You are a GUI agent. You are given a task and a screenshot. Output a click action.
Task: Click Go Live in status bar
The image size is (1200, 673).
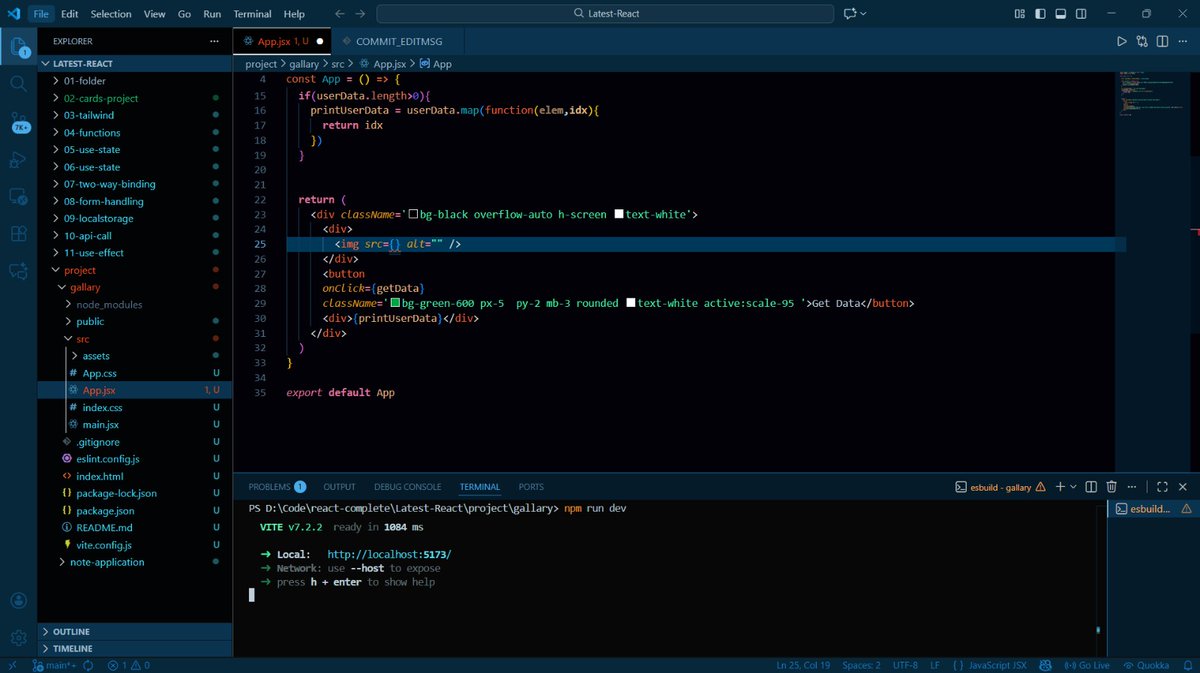point(1088,665)
